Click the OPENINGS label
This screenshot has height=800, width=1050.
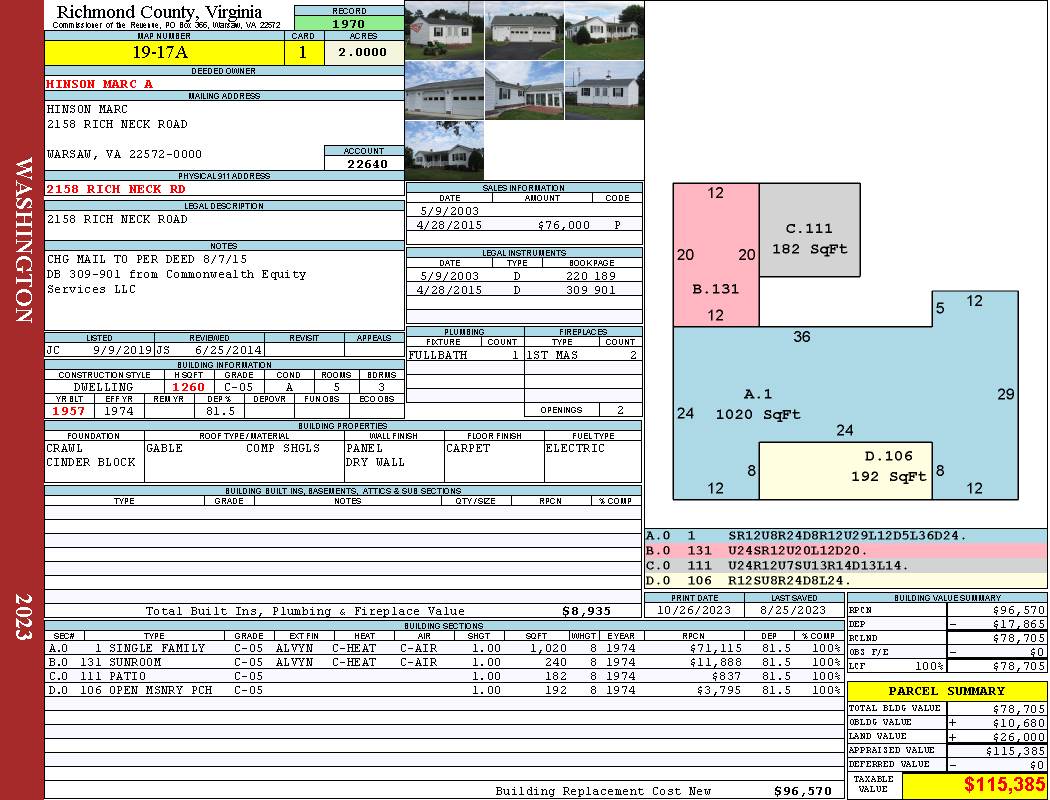pos(561,410)
